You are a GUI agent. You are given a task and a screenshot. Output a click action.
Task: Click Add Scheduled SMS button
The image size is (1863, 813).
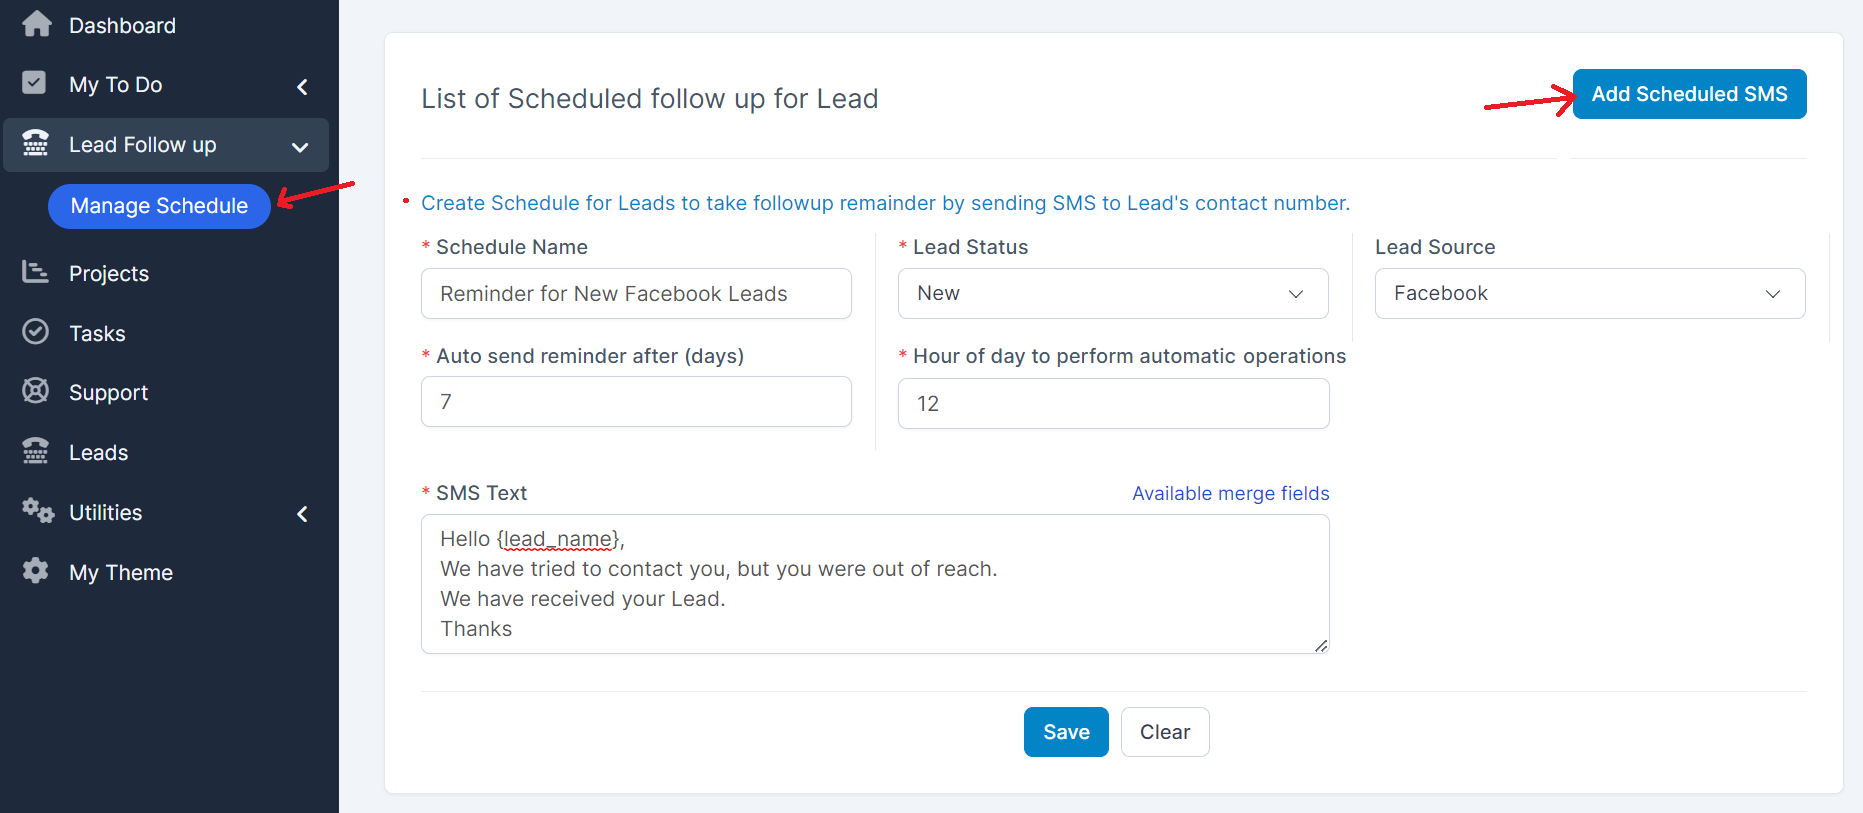coord(1689,94)
